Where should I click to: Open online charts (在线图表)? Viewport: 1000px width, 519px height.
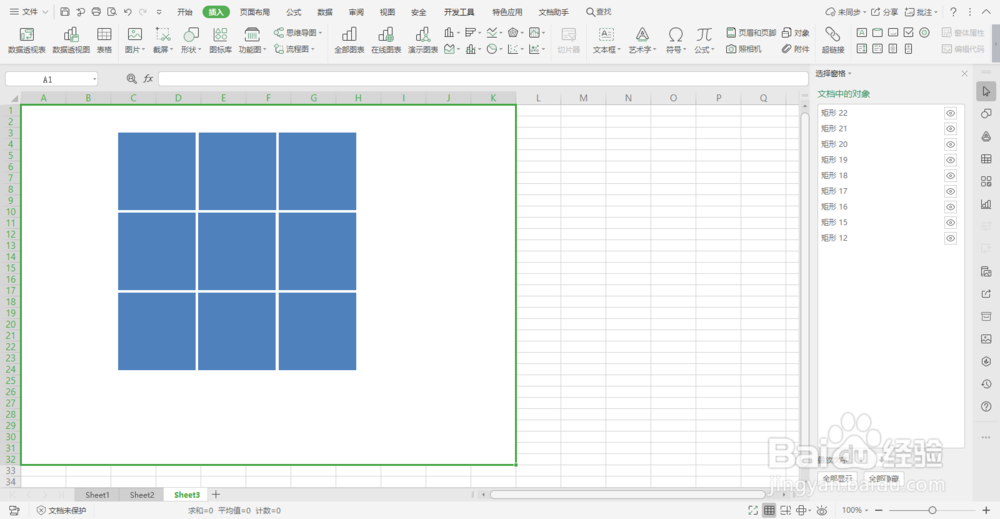click(x=386, y=40)
